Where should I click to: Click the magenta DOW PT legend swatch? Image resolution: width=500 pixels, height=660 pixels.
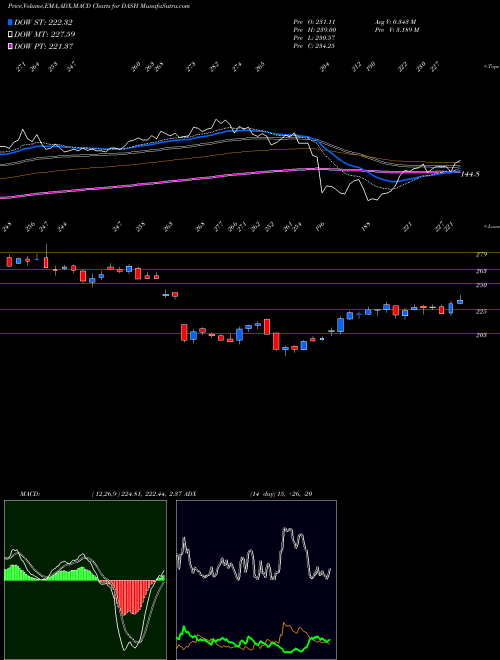coord(10,46)
